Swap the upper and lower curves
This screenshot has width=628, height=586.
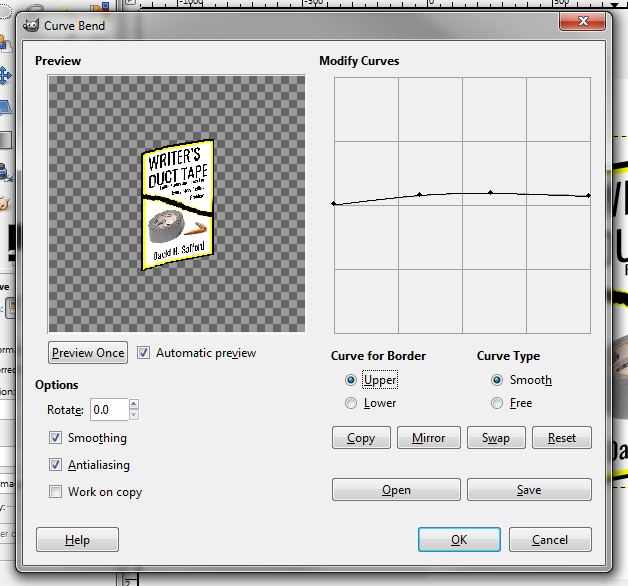tap(495, 438)
